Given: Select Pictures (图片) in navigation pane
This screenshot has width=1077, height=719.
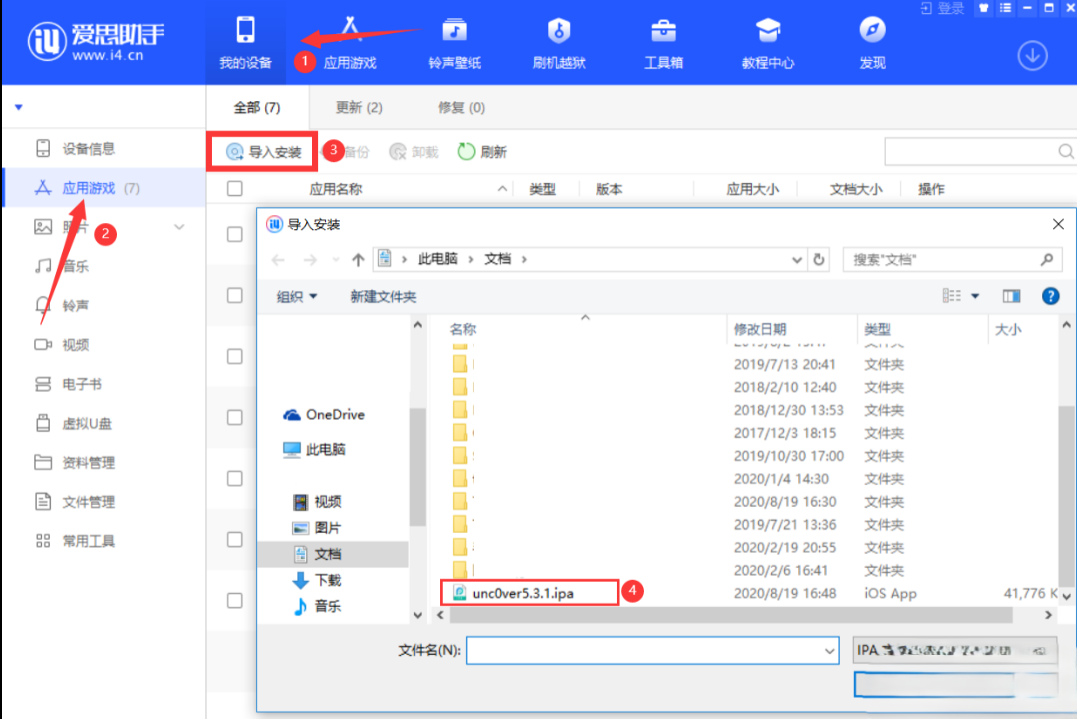Looking at the screenshot, I should click(x=317, y=527).
